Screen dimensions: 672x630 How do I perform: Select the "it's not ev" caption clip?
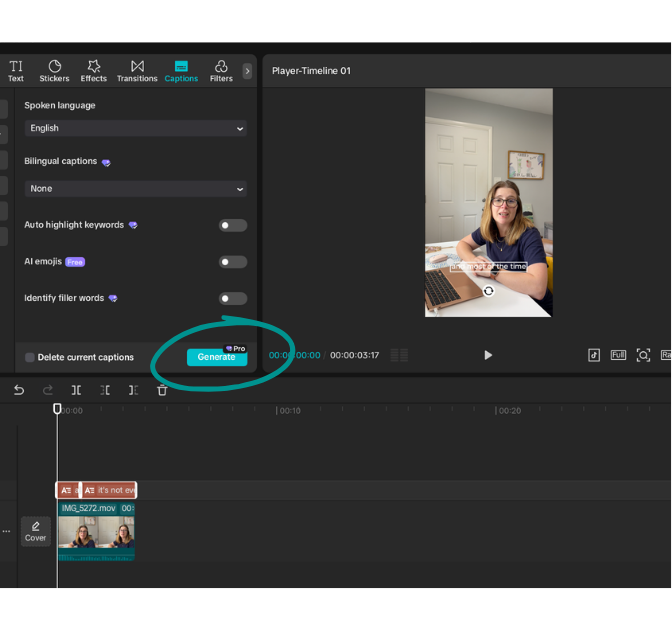109,490
